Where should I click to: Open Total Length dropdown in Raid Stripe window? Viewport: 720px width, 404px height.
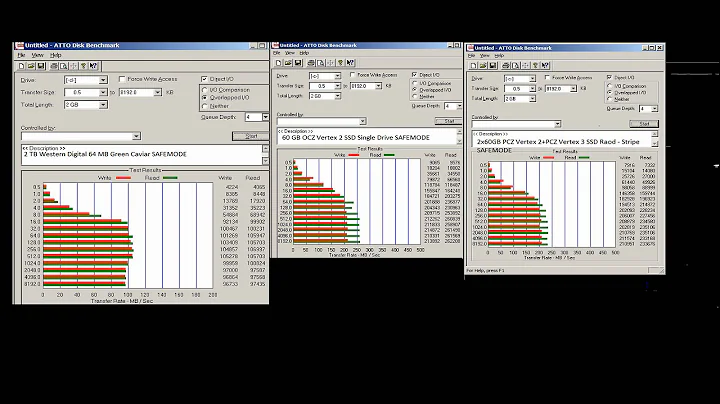tap(532, 99)
